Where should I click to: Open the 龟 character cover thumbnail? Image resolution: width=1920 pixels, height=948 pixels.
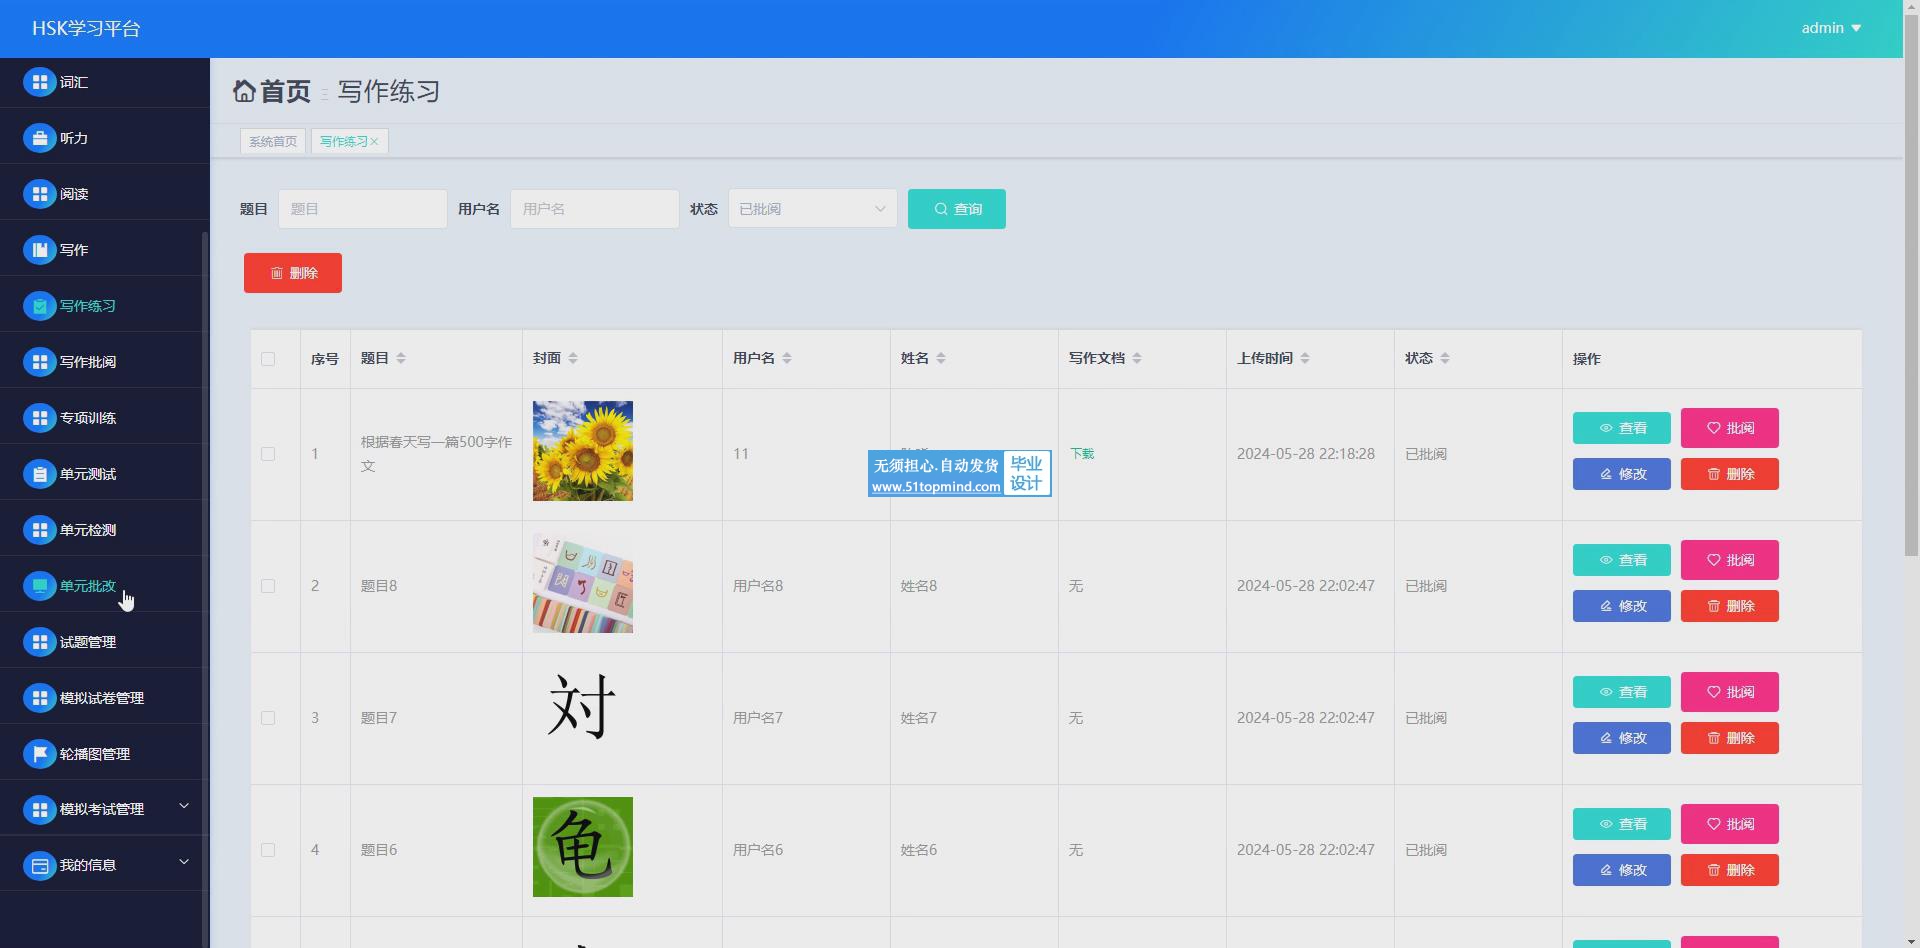click(x=583, y=847)
